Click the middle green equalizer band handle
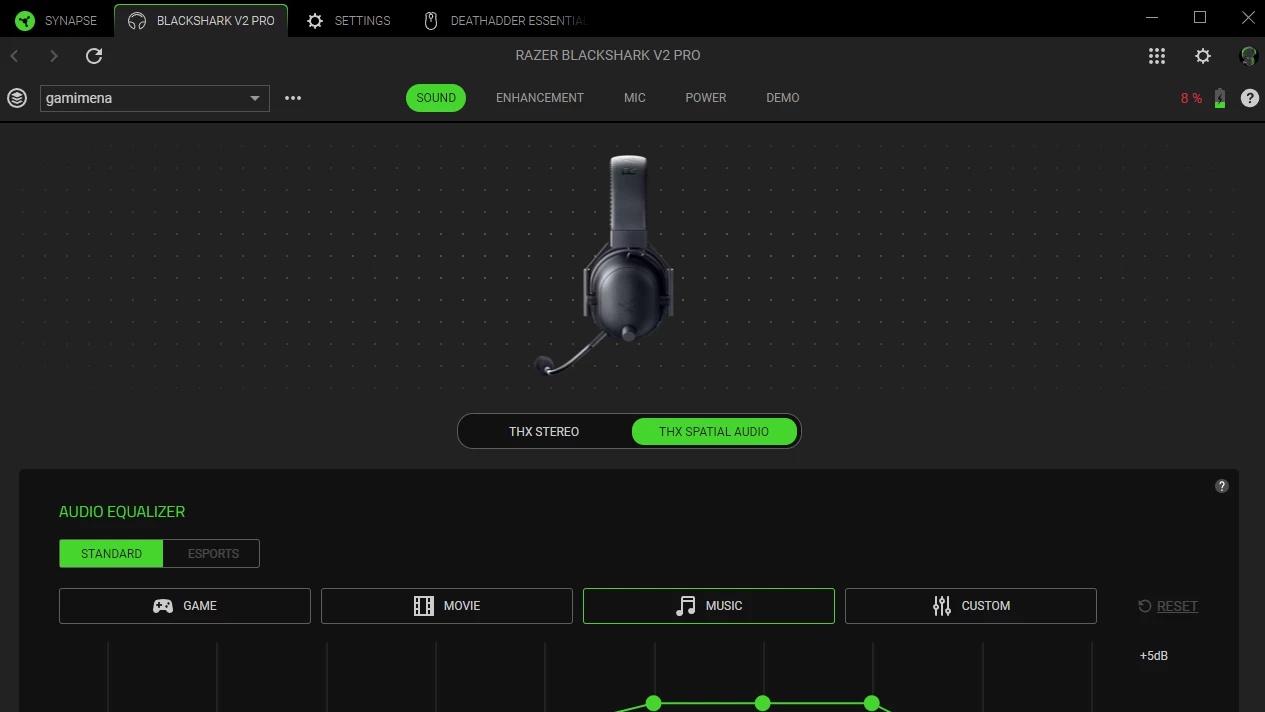1265x712 pixels. point(763,703)
